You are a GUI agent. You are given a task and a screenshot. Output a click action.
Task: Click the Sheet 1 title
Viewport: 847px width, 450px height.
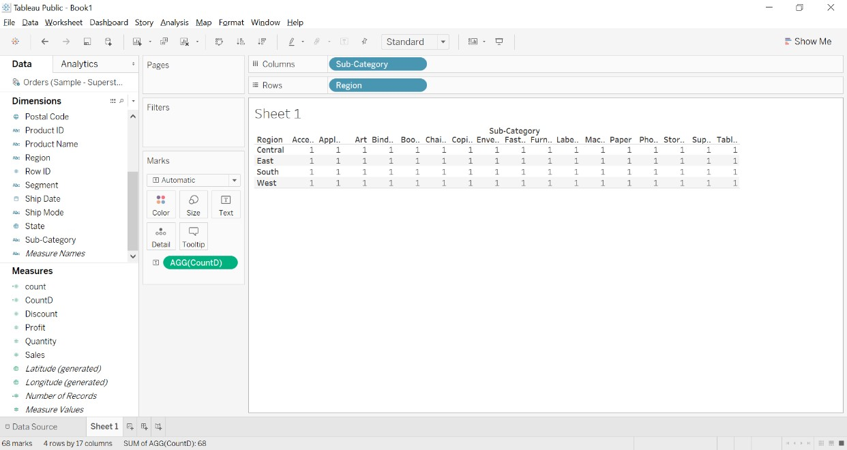click(x=278, y=114)
